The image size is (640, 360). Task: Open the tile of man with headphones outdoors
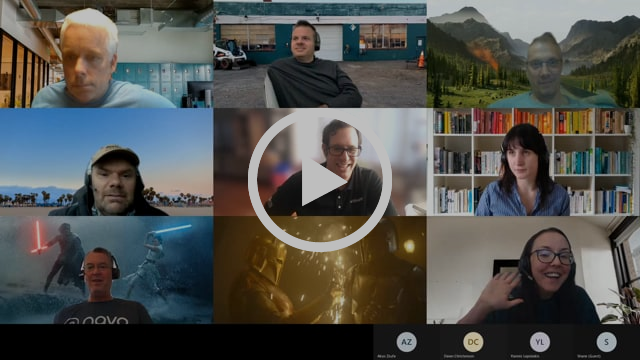[x=320, y=55]
